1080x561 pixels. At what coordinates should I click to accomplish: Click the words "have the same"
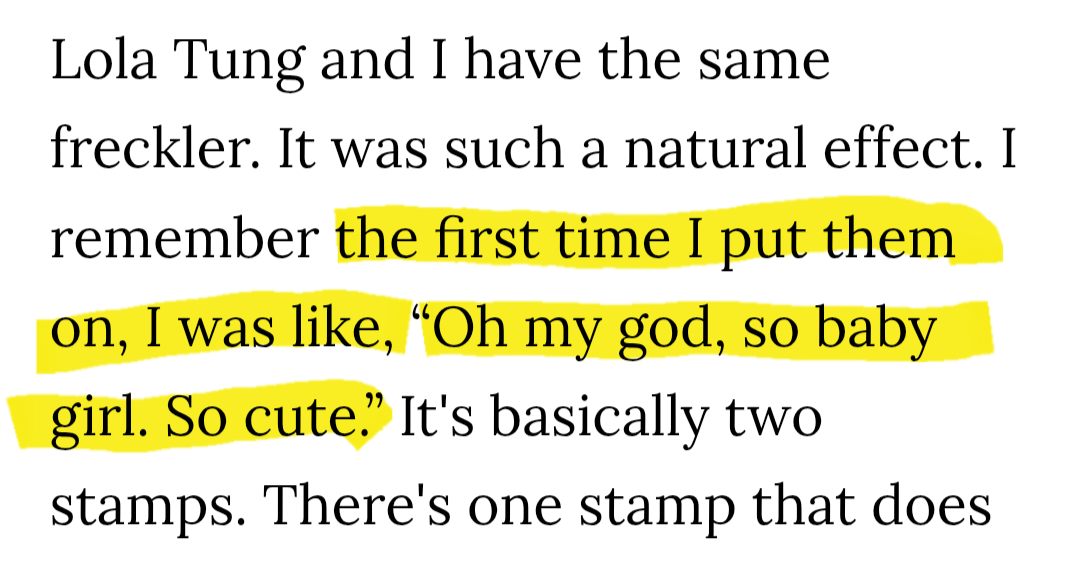[x=647, y=59]
